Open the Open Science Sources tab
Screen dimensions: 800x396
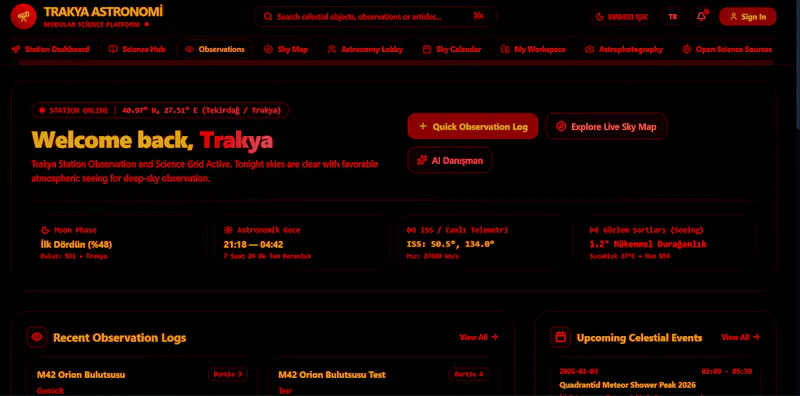(728, 50)
